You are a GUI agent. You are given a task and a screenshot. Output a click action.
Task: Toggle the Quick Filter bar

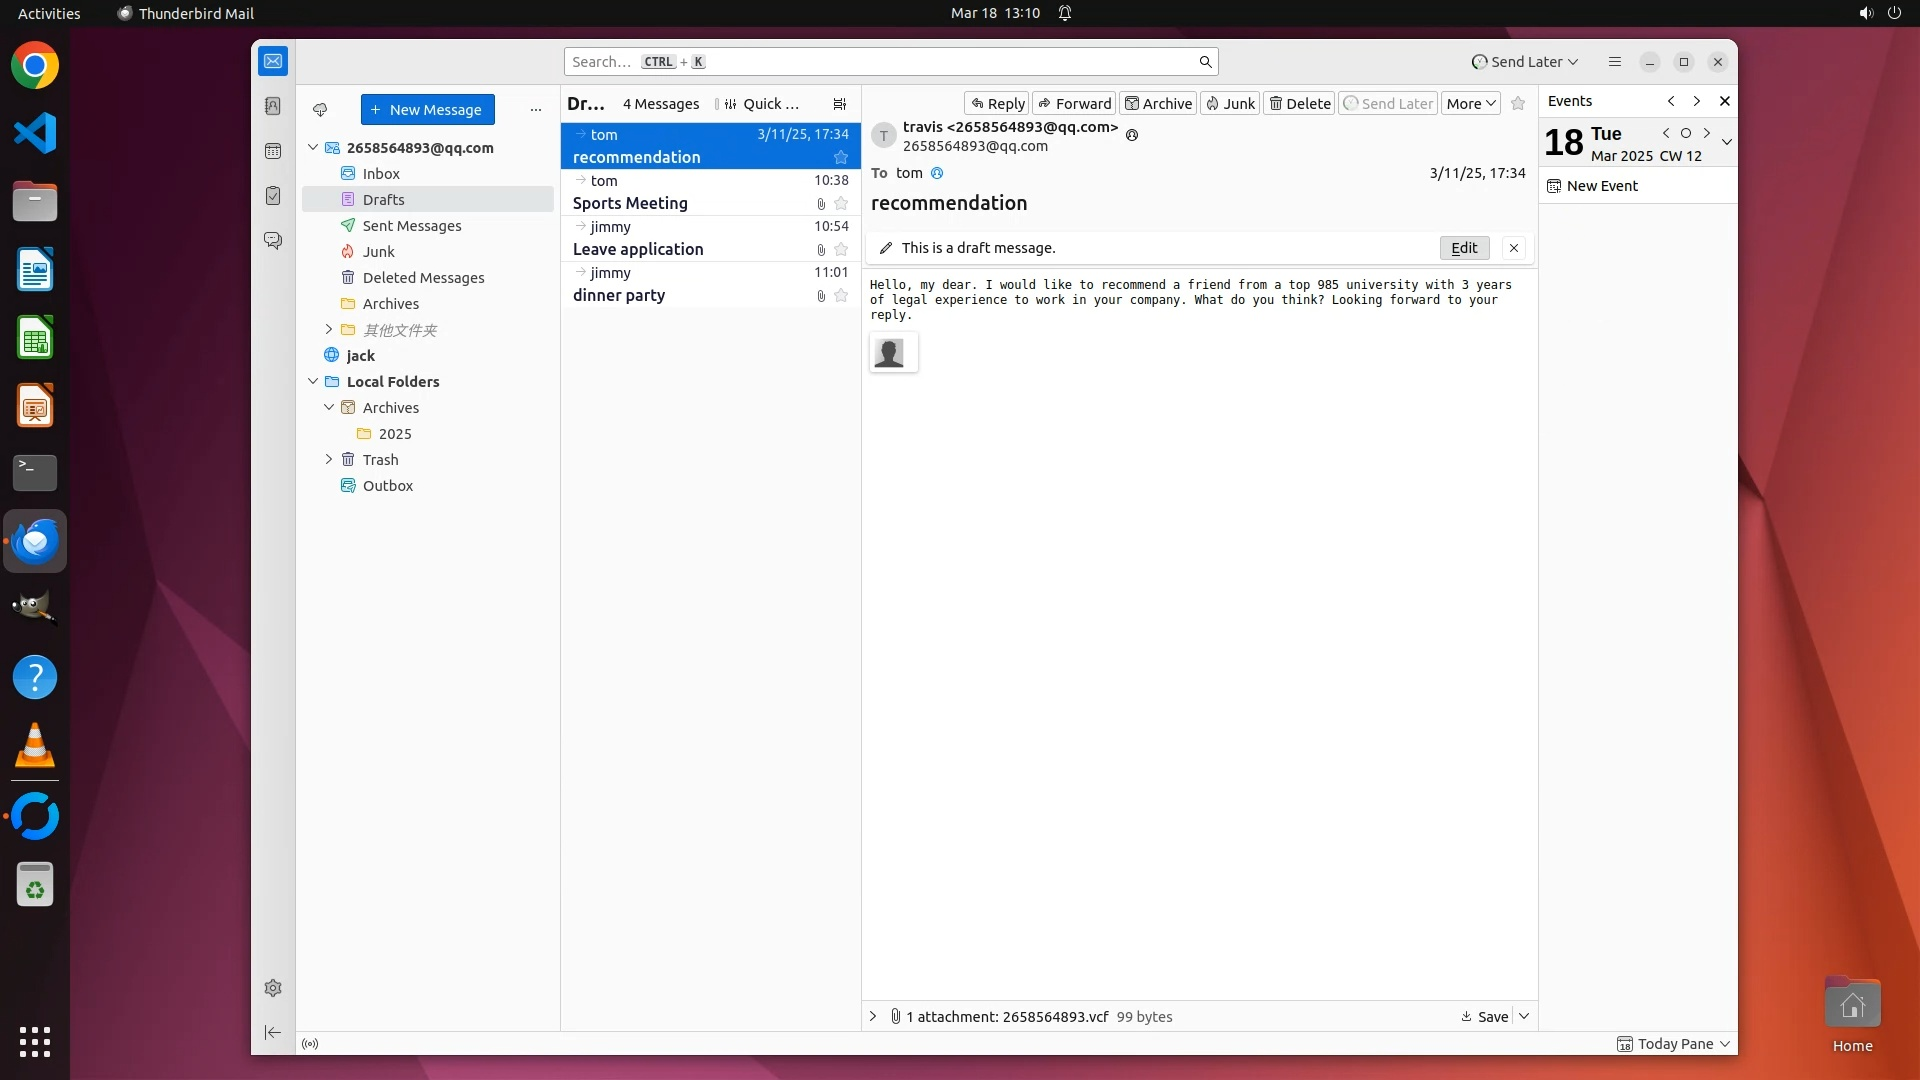point(762,104)
